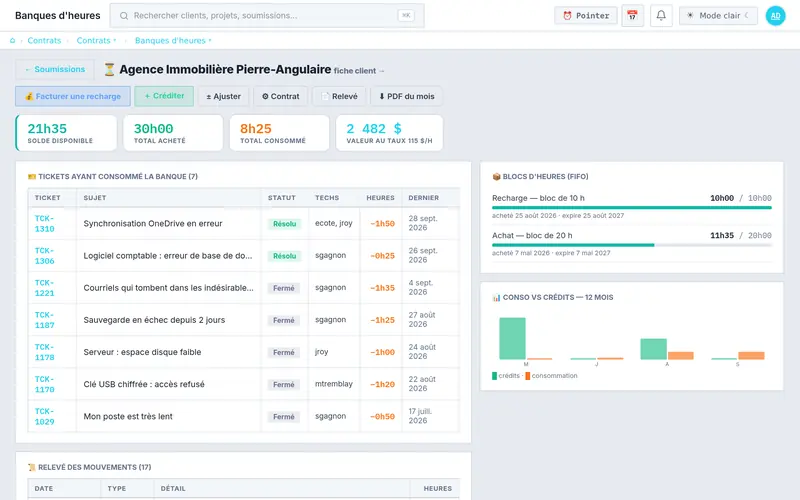Expand the second Contrats breadcrumb dropdown
Screen dimensions: 800x500
point(96,40)
